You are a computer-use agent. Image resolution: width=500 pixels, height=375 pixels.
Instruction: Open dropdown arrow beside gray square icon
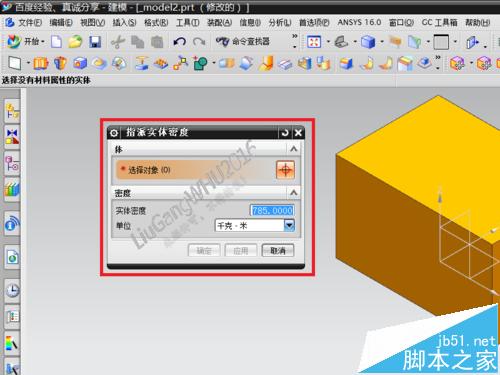pos(455,42)
